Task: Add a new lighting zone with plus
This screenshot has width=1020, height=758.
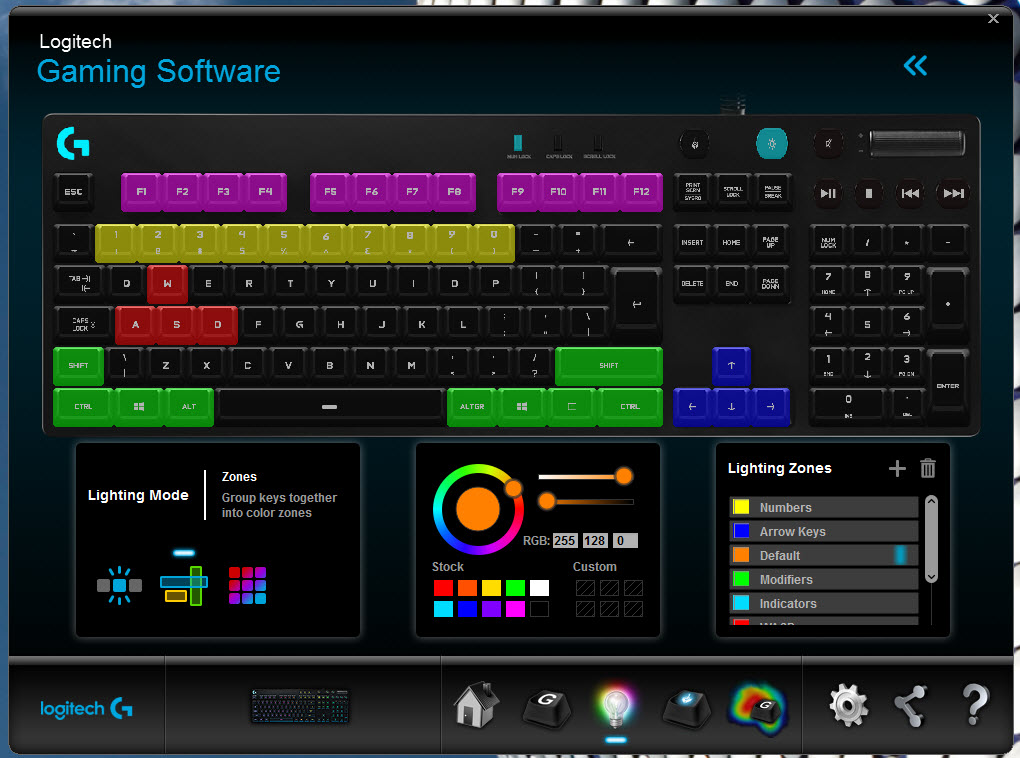Action: point(897,468)
